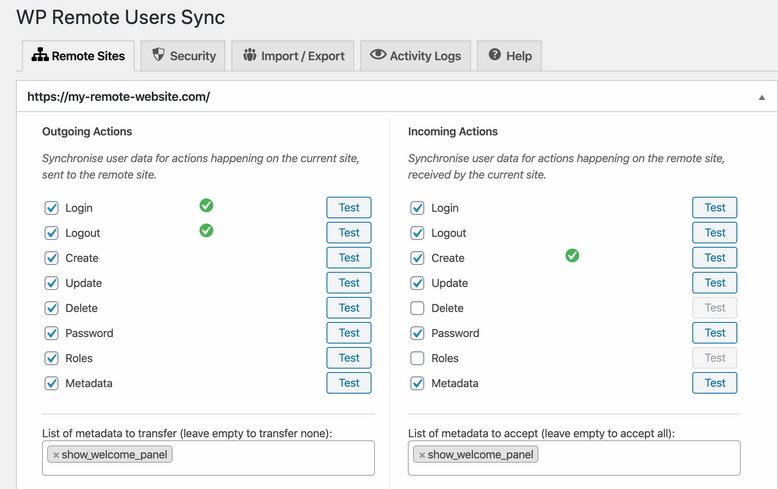Screen dimensions: 778x489
Task: Uncheck incoming Login checkbox
Action: 417,208
